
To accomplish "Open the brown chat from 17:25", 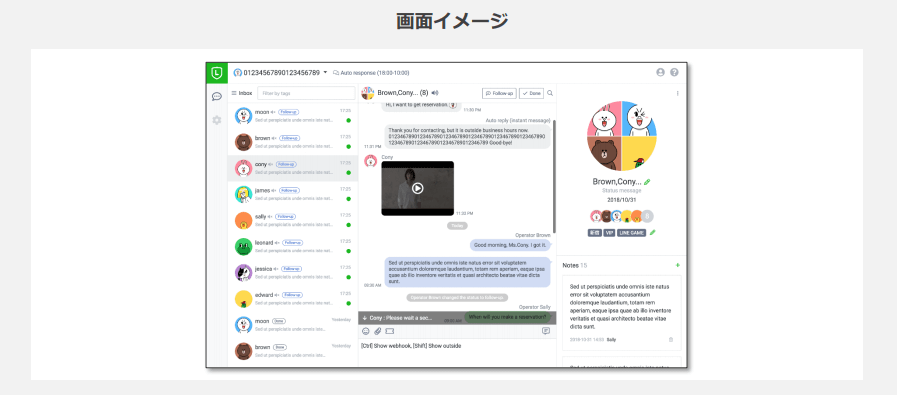I will coord(293,142).
